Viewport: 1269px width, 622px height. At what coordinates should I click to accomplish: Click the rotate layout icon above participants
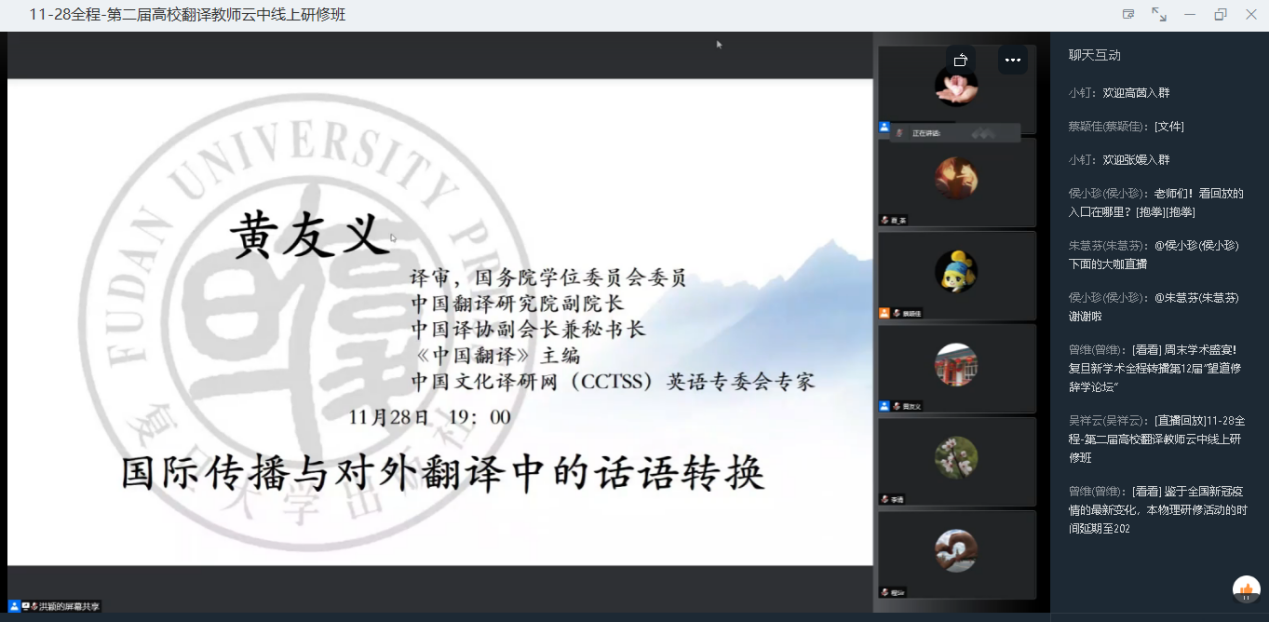point(961,60)
